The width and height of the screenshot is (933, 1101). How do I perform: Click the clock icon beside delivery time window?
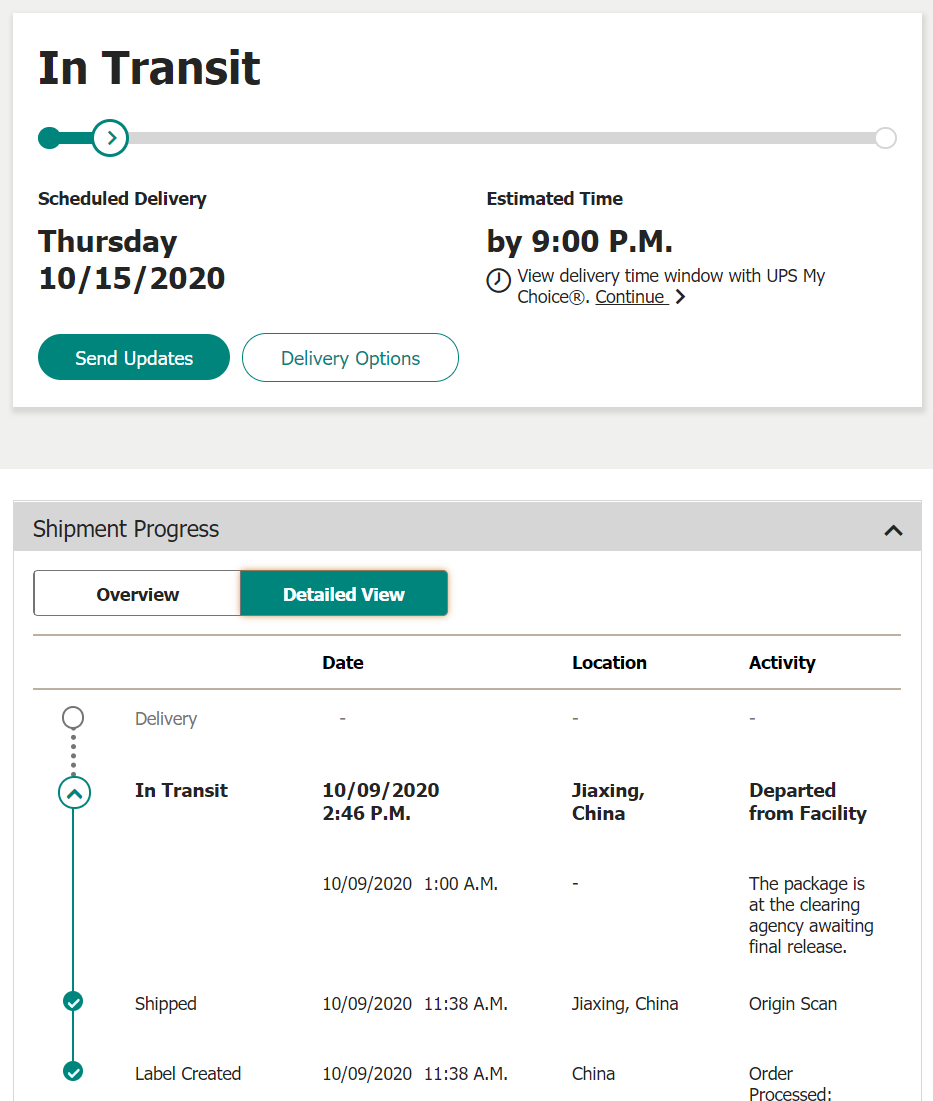[x=498, y=281]
